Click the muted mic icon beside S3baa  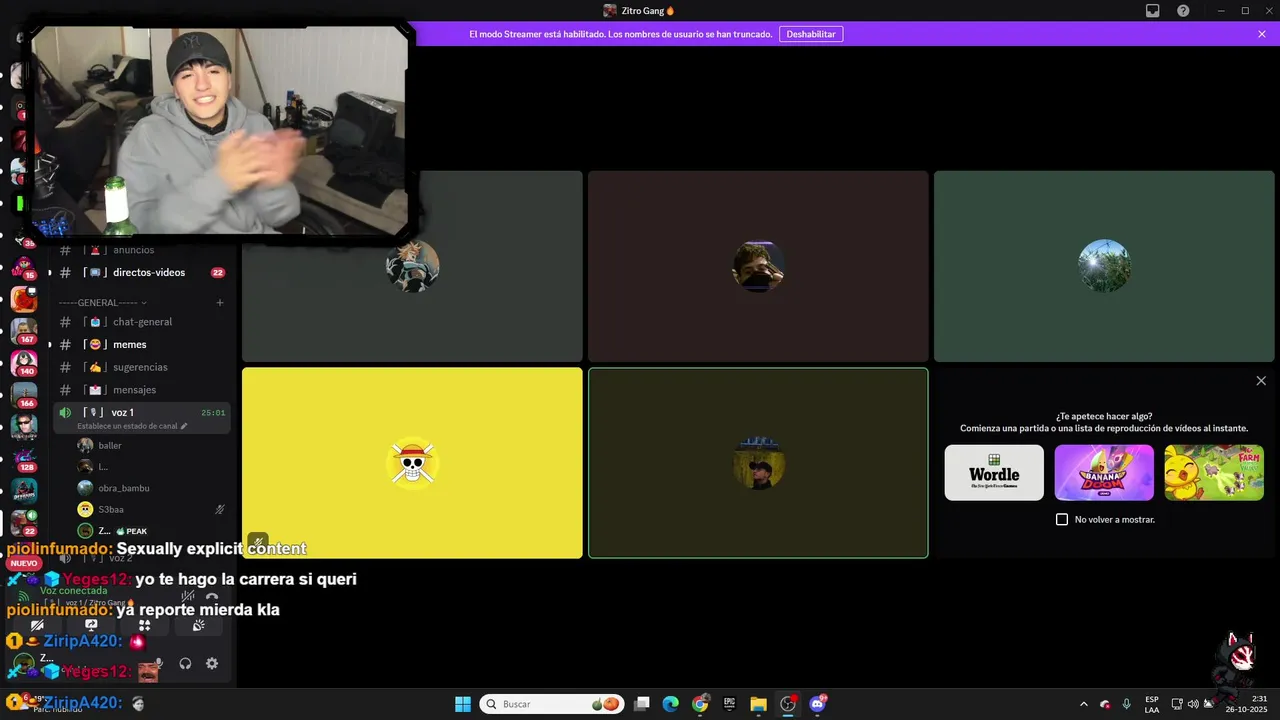[220, 509]
